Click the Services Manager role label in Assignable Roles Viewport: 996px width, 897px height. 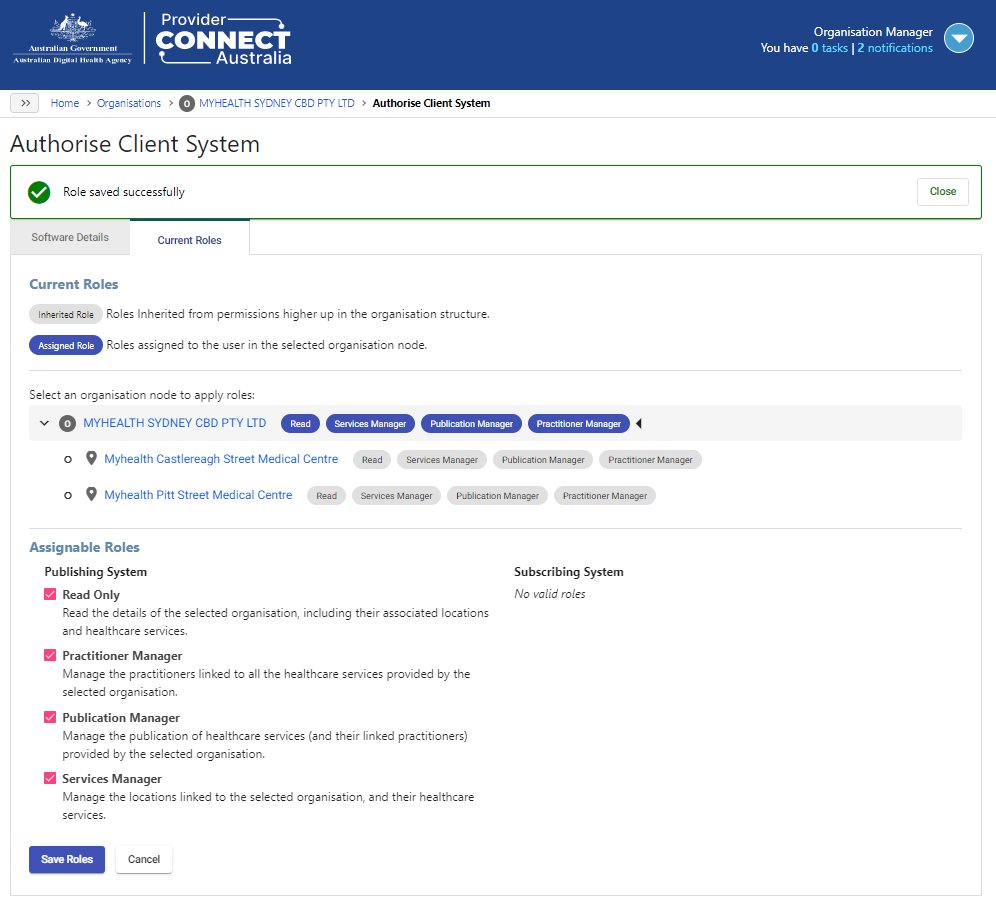click(112, 779)
